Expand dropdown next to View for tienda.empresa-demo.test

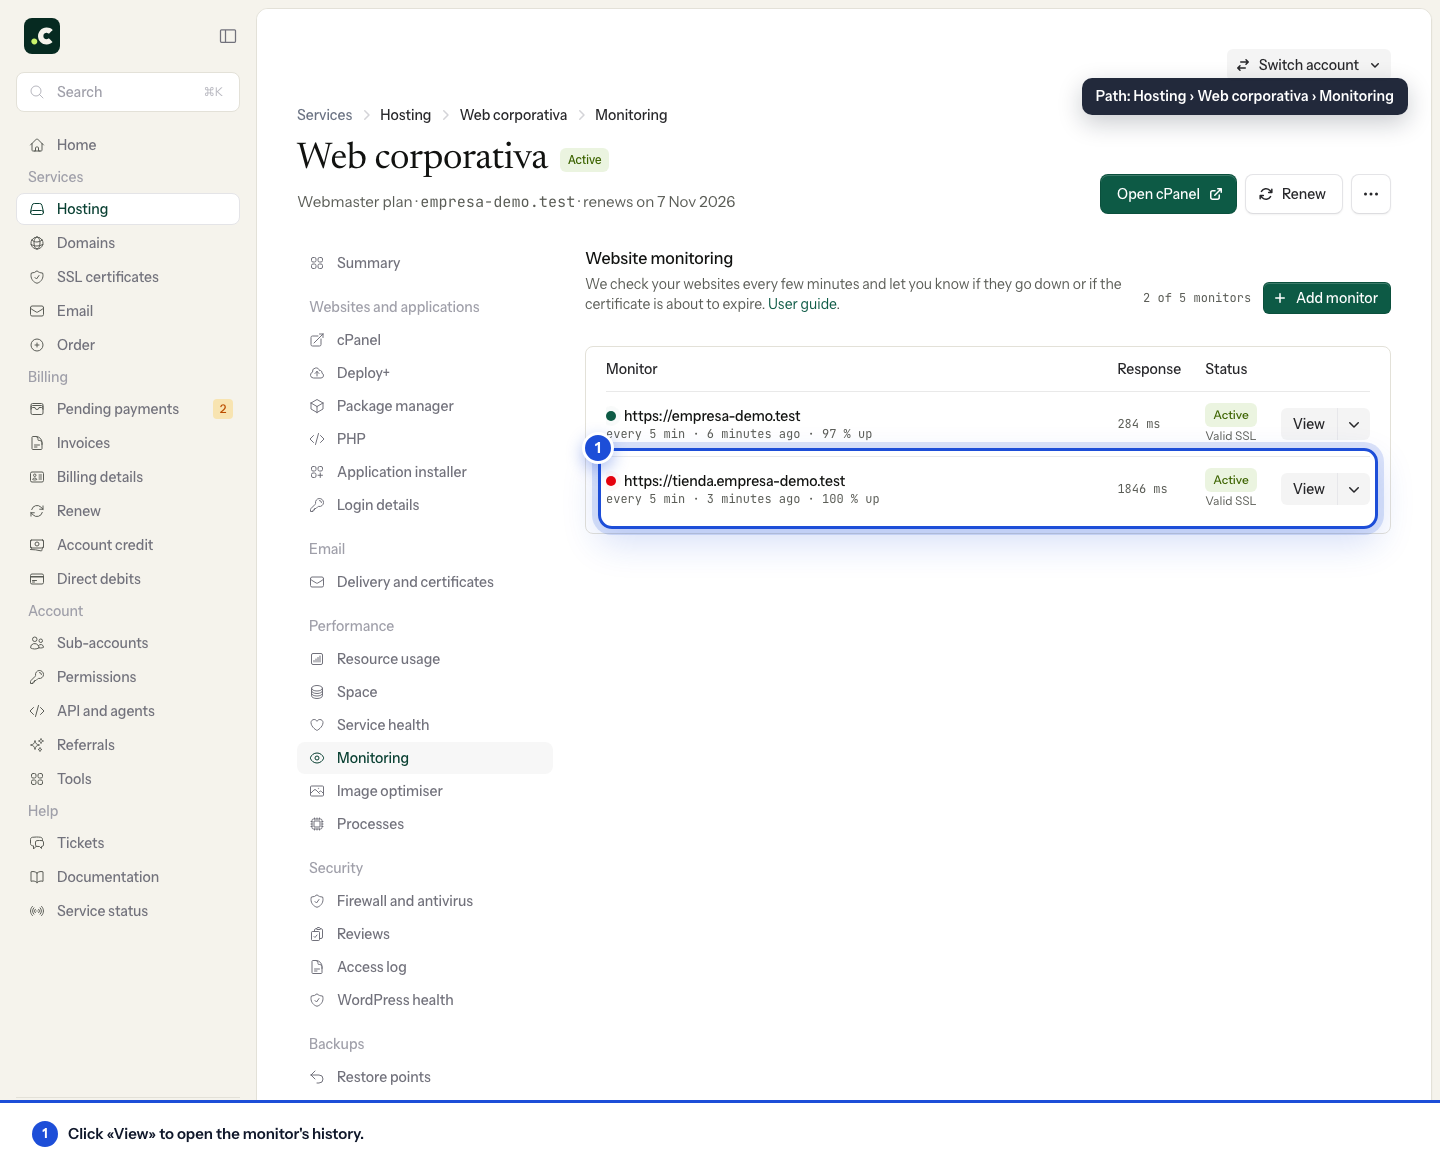pyautogui.click(x=1354, y=489)
